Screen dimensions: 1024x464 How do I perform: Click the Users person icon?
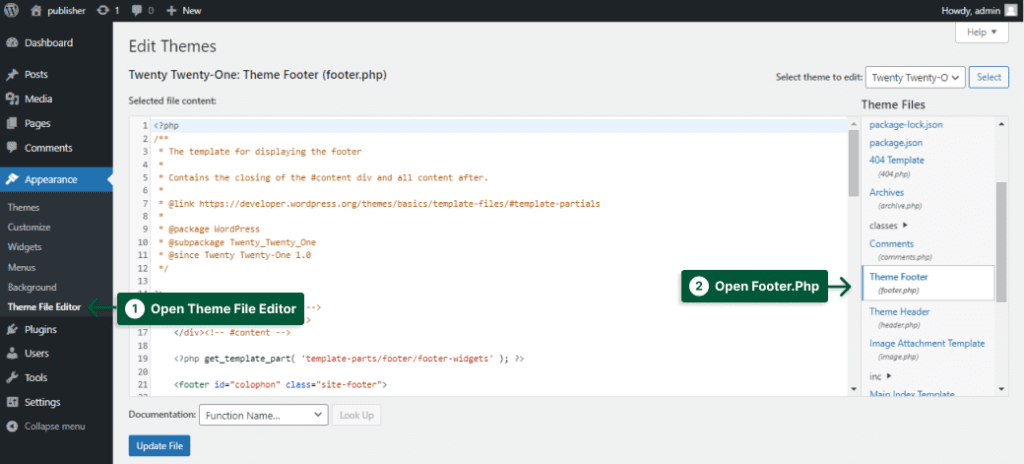12,354
